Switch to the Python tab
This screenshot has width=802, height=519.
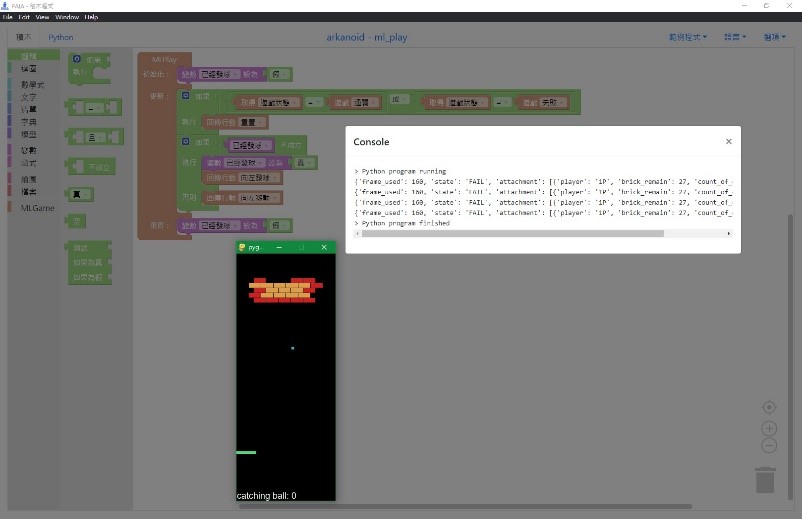[x=61, y=37]
